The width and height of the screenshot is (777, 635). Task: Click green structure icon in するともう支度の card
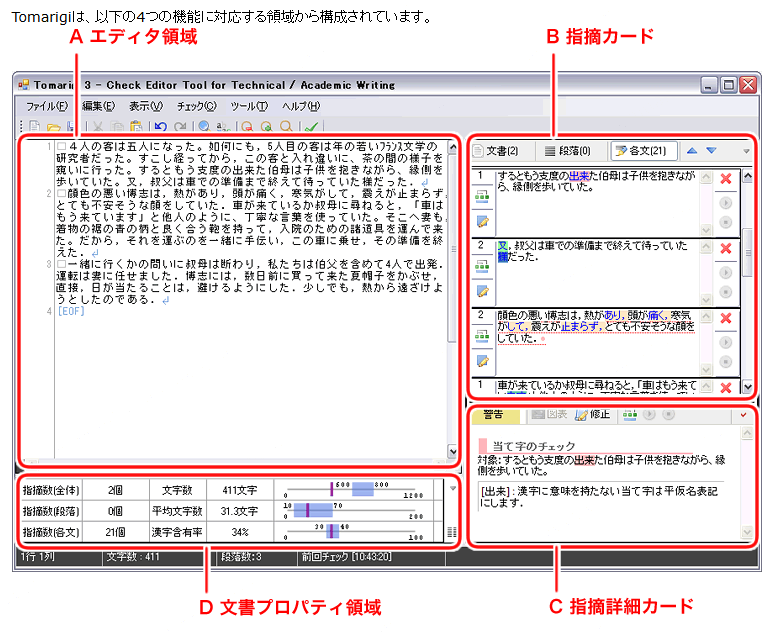pos(482,197)
